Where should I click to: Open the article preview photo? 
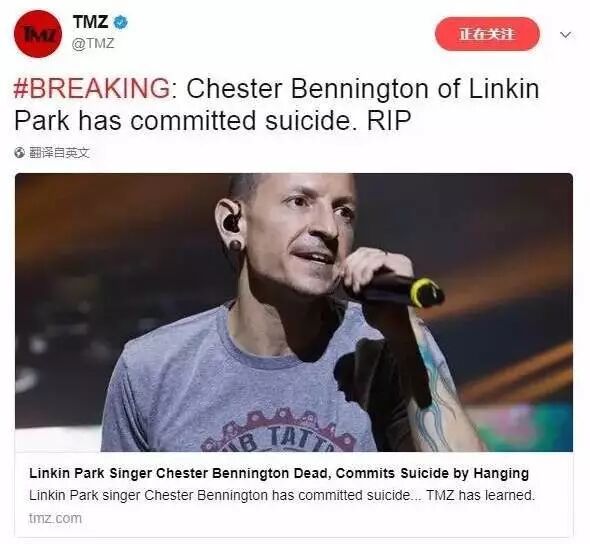[x=294, y=312]
